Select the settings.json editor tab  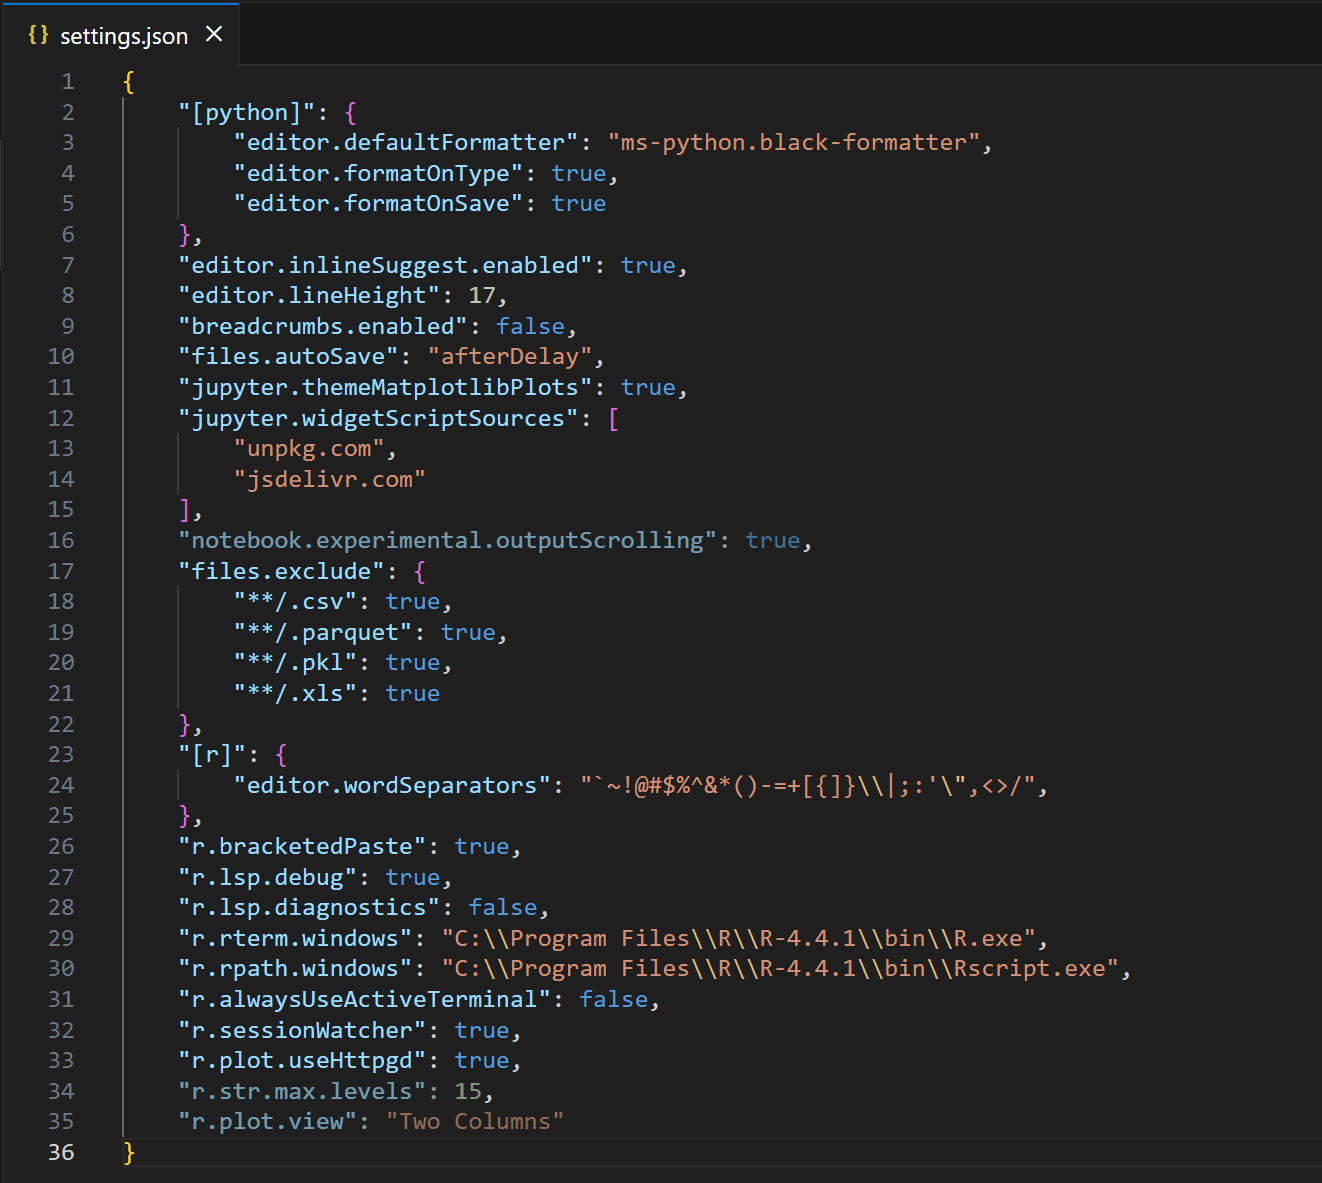120,35
